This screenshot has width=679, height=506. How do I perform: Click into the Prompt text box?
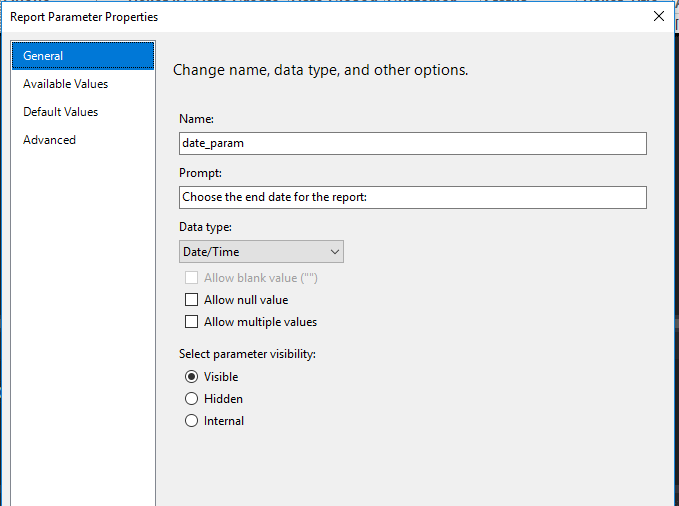(412, 197)
